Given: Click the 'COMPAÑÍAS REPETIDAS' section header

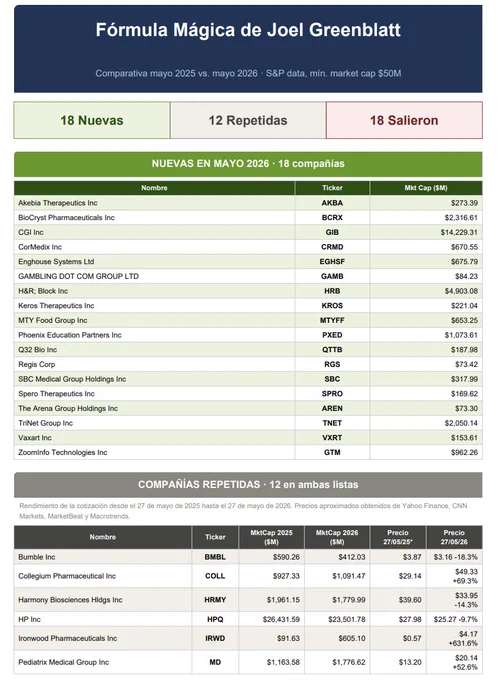Looking at the screenshot, I should click(x=248, y=484).
